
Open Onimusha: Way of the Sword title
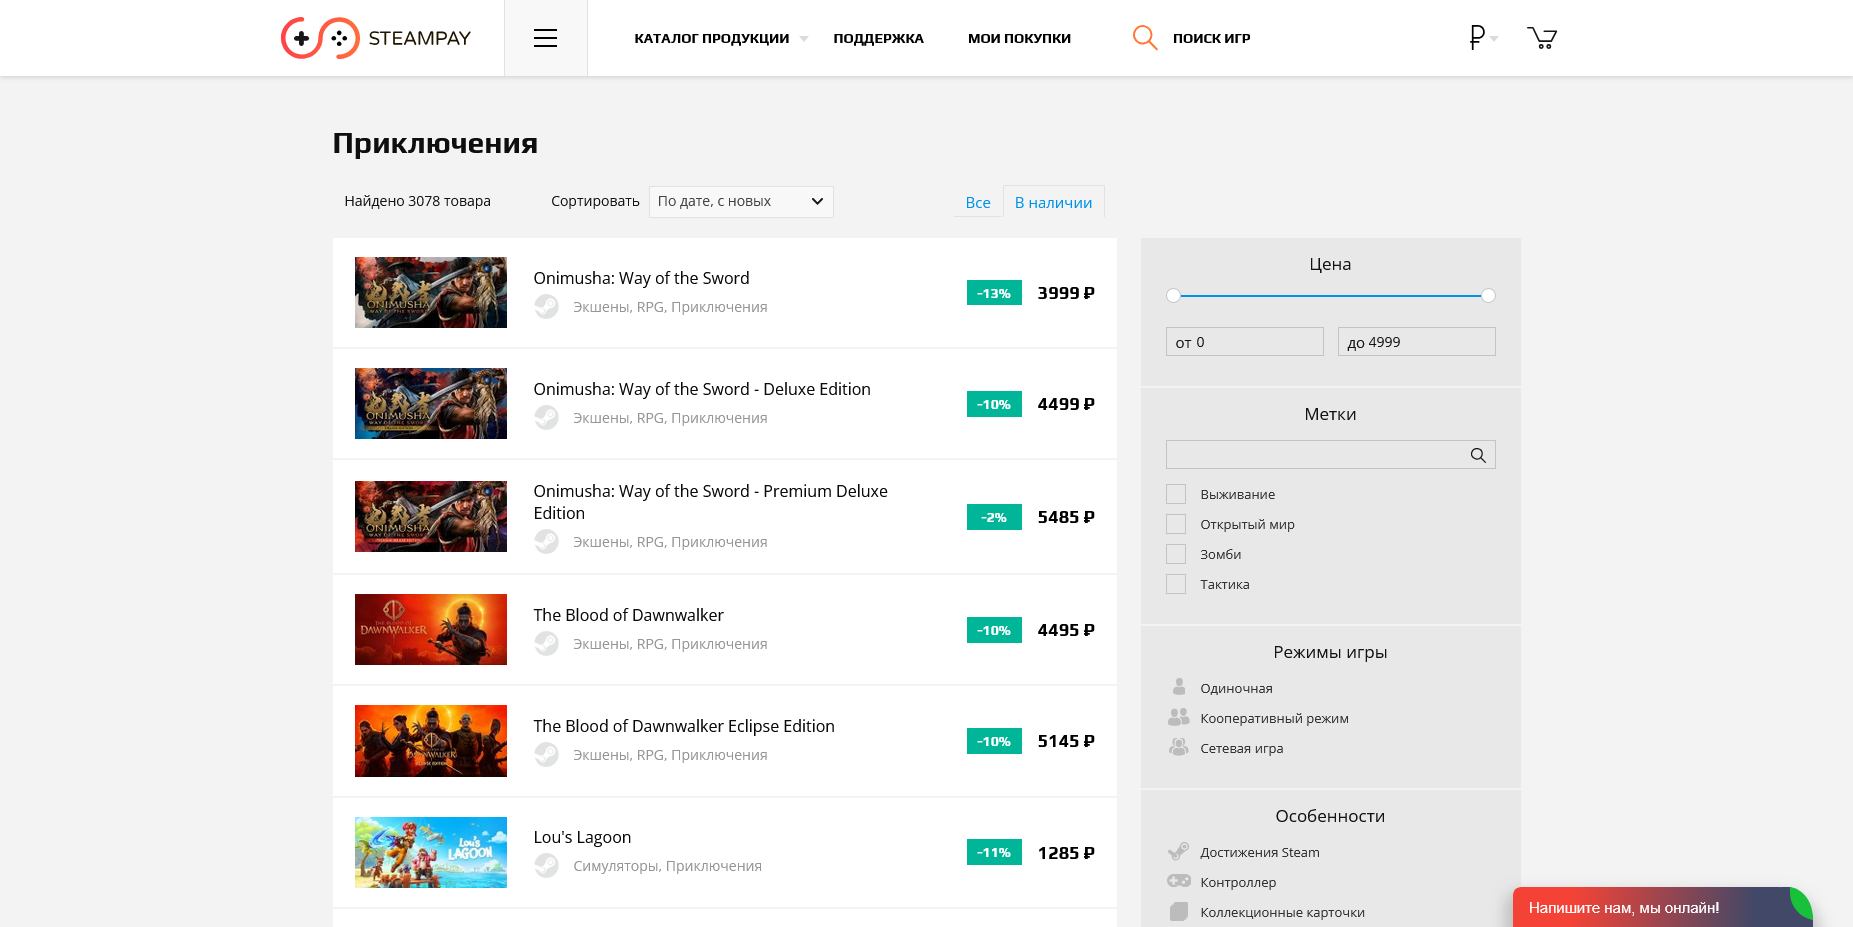coord(641,278)
